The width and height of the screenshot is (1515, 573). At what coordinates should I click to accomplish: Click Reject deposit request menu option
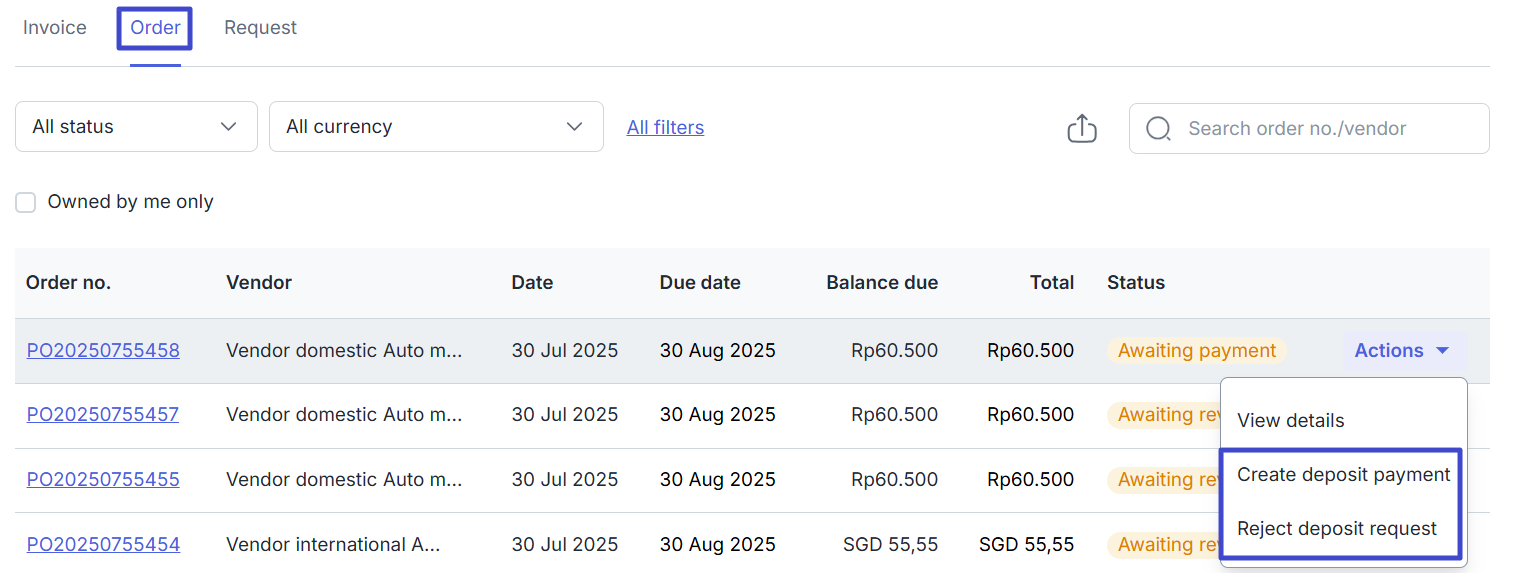point(1336,529)
